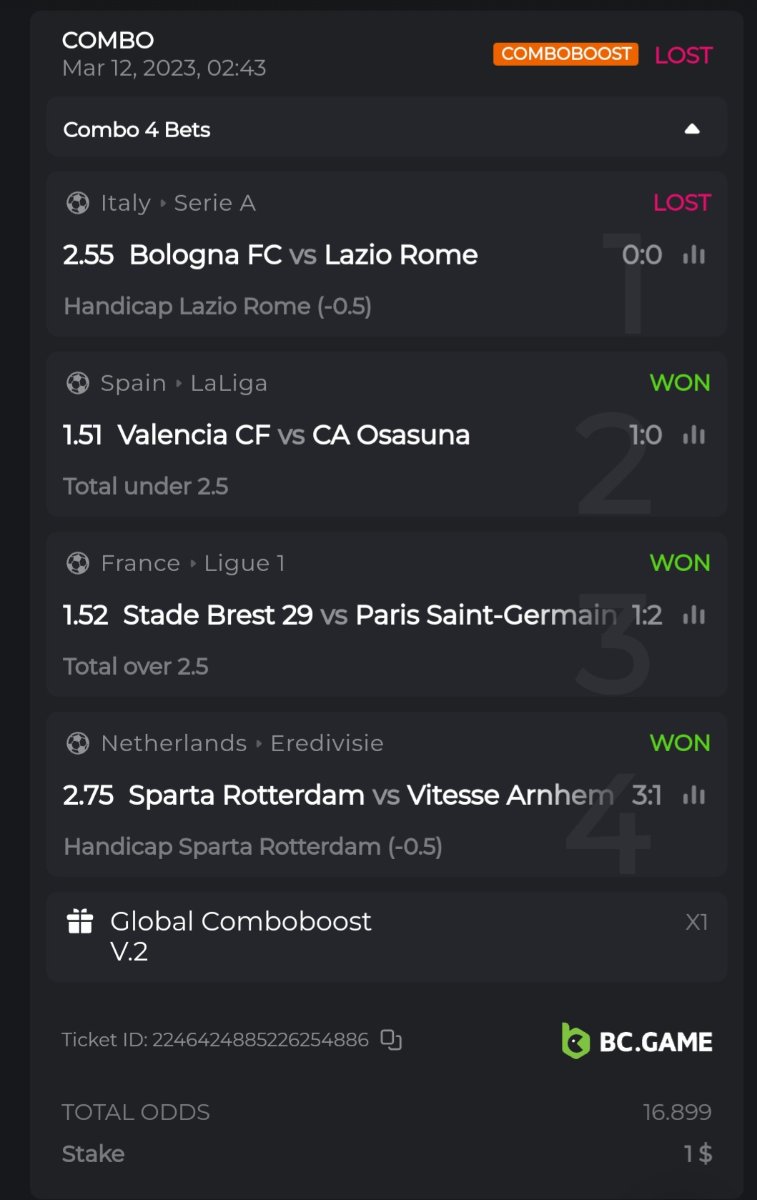Open the Serie A league link
Viewport: 757px width, 1200px height.
(x=214, y=203)
